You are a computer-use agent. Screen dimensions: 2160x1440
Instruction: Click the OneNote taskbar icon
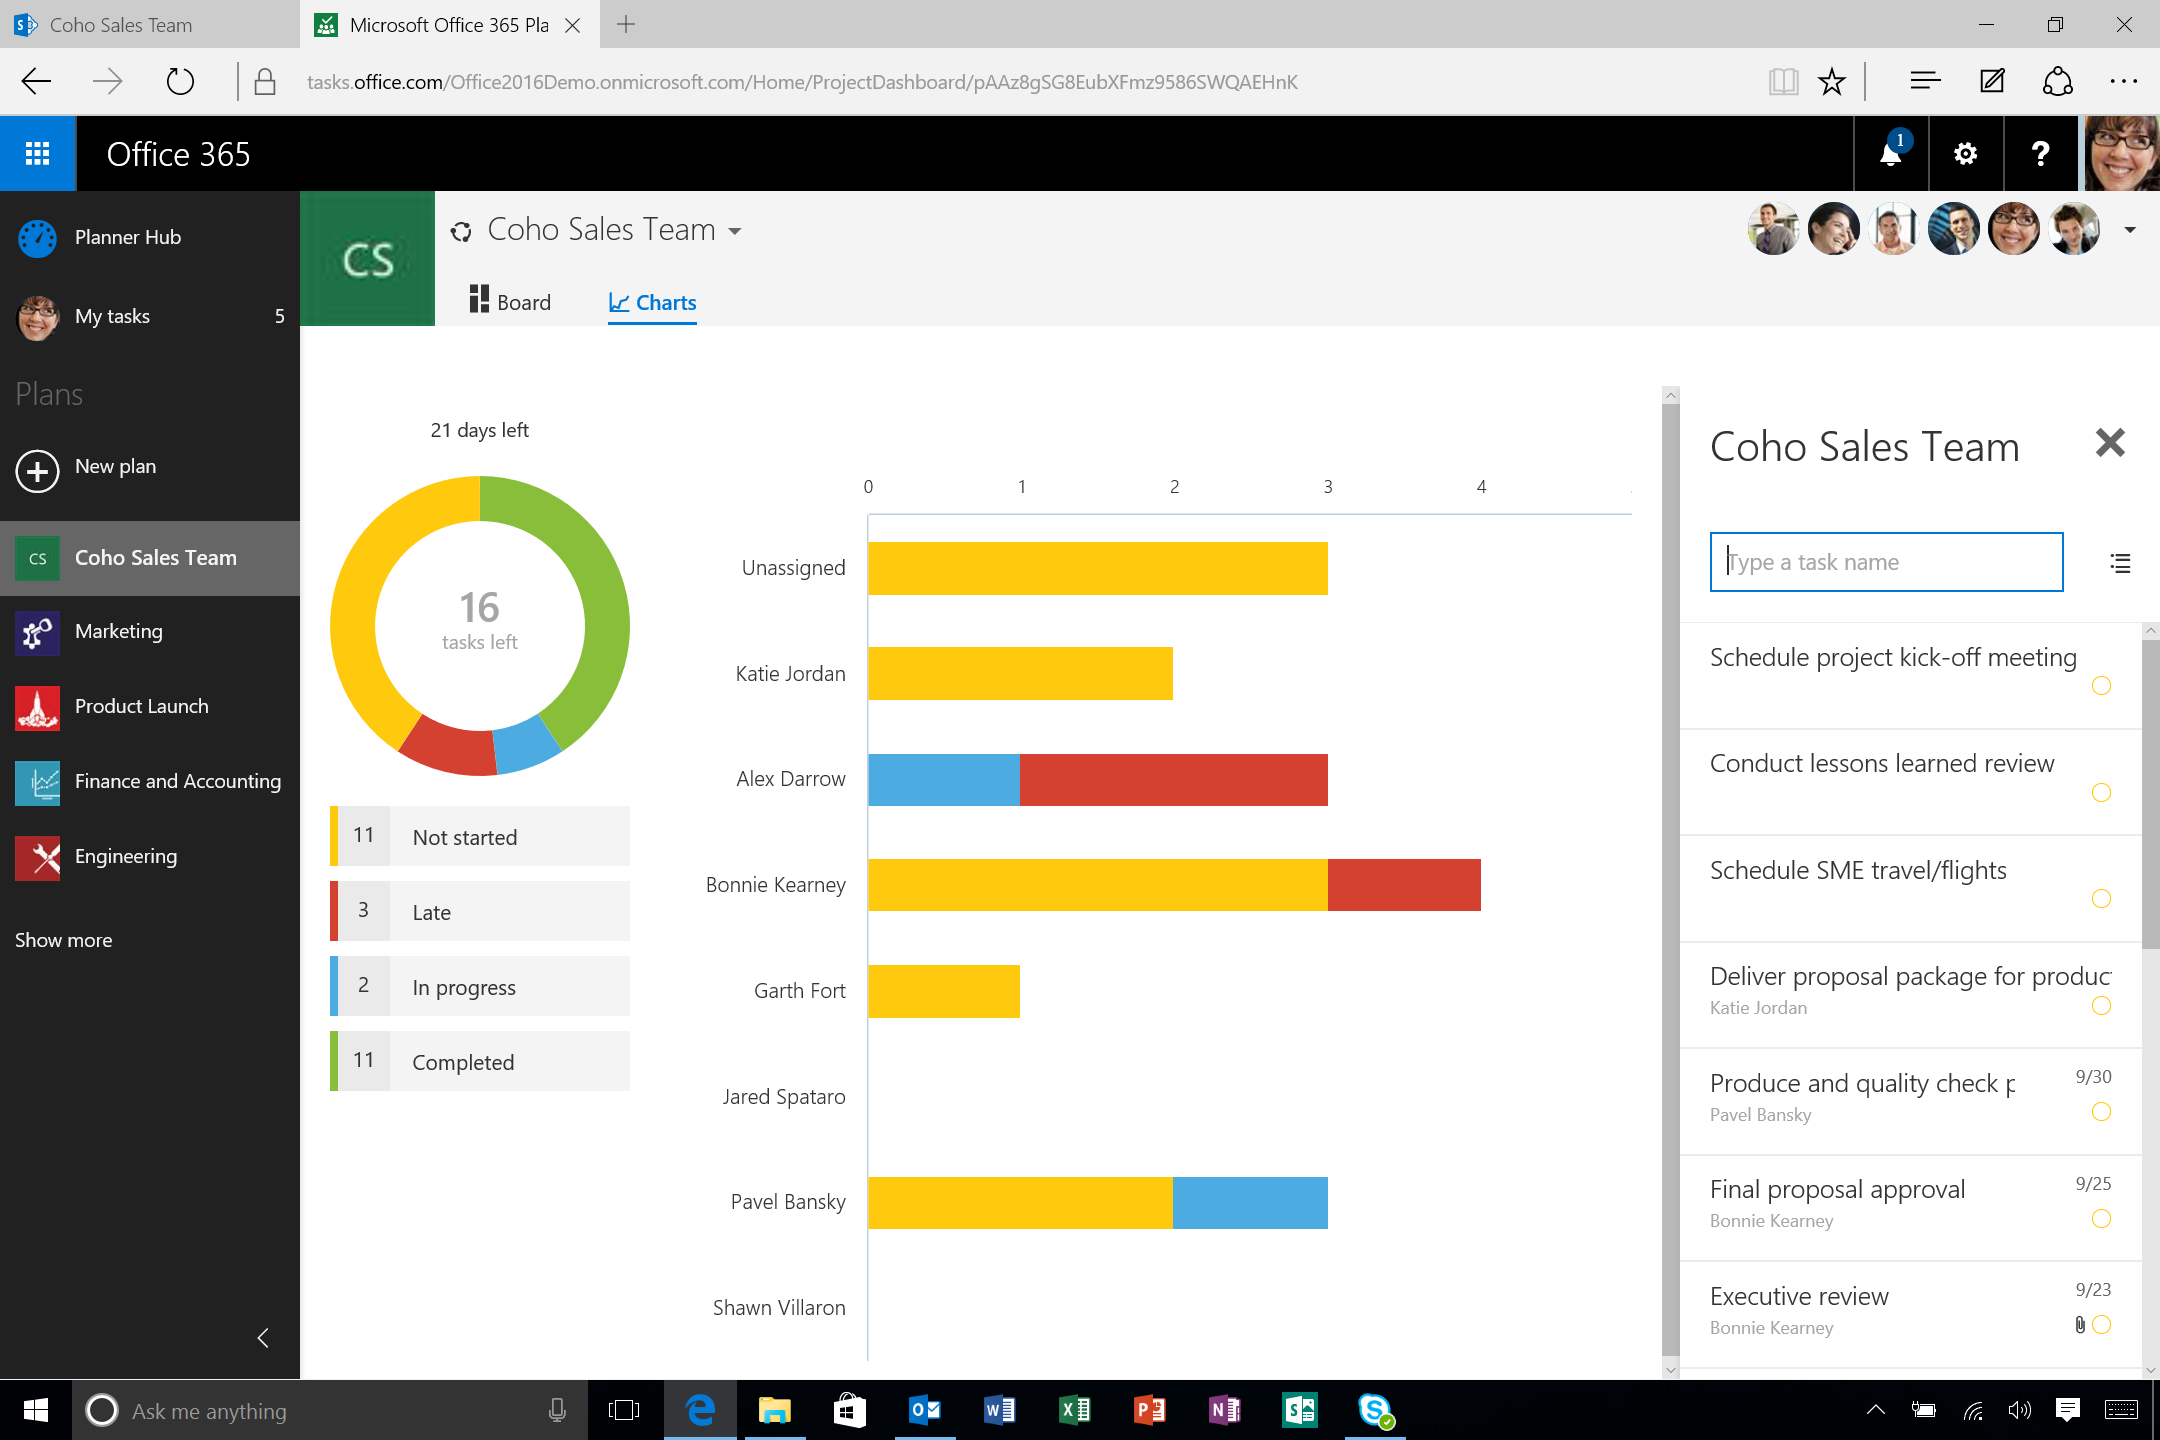tap(1226, 1411)
